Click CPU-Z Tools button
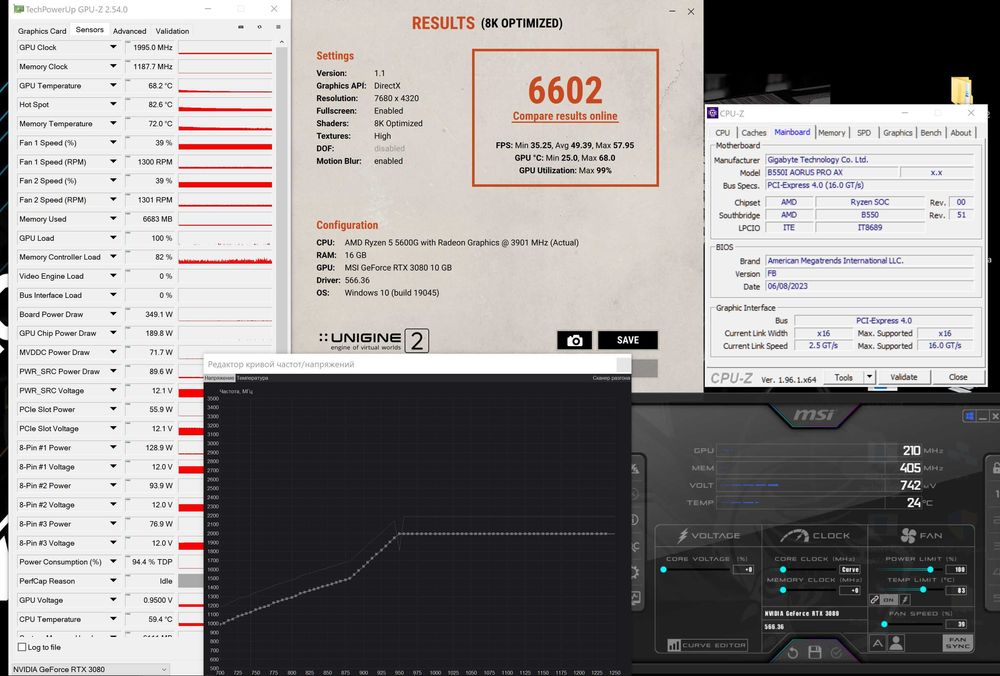Image resolution: width=1000 pixels, height=676 pixels. (x=843, y=377)
